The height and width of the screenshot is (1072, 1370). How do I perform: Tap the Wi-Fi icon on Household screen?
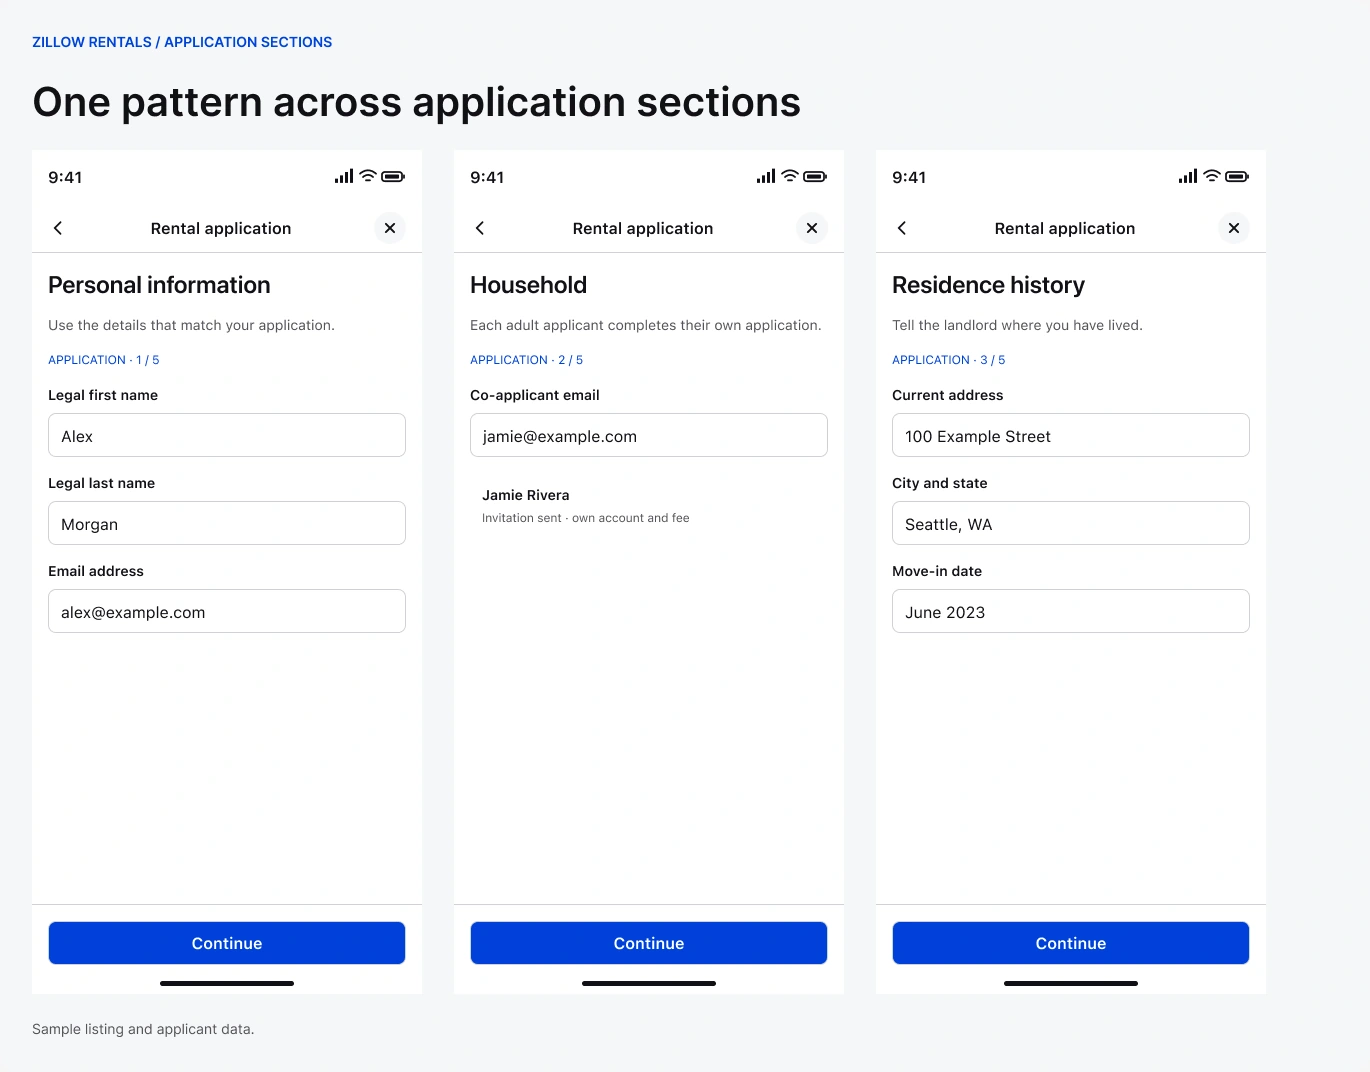[790, 176]
